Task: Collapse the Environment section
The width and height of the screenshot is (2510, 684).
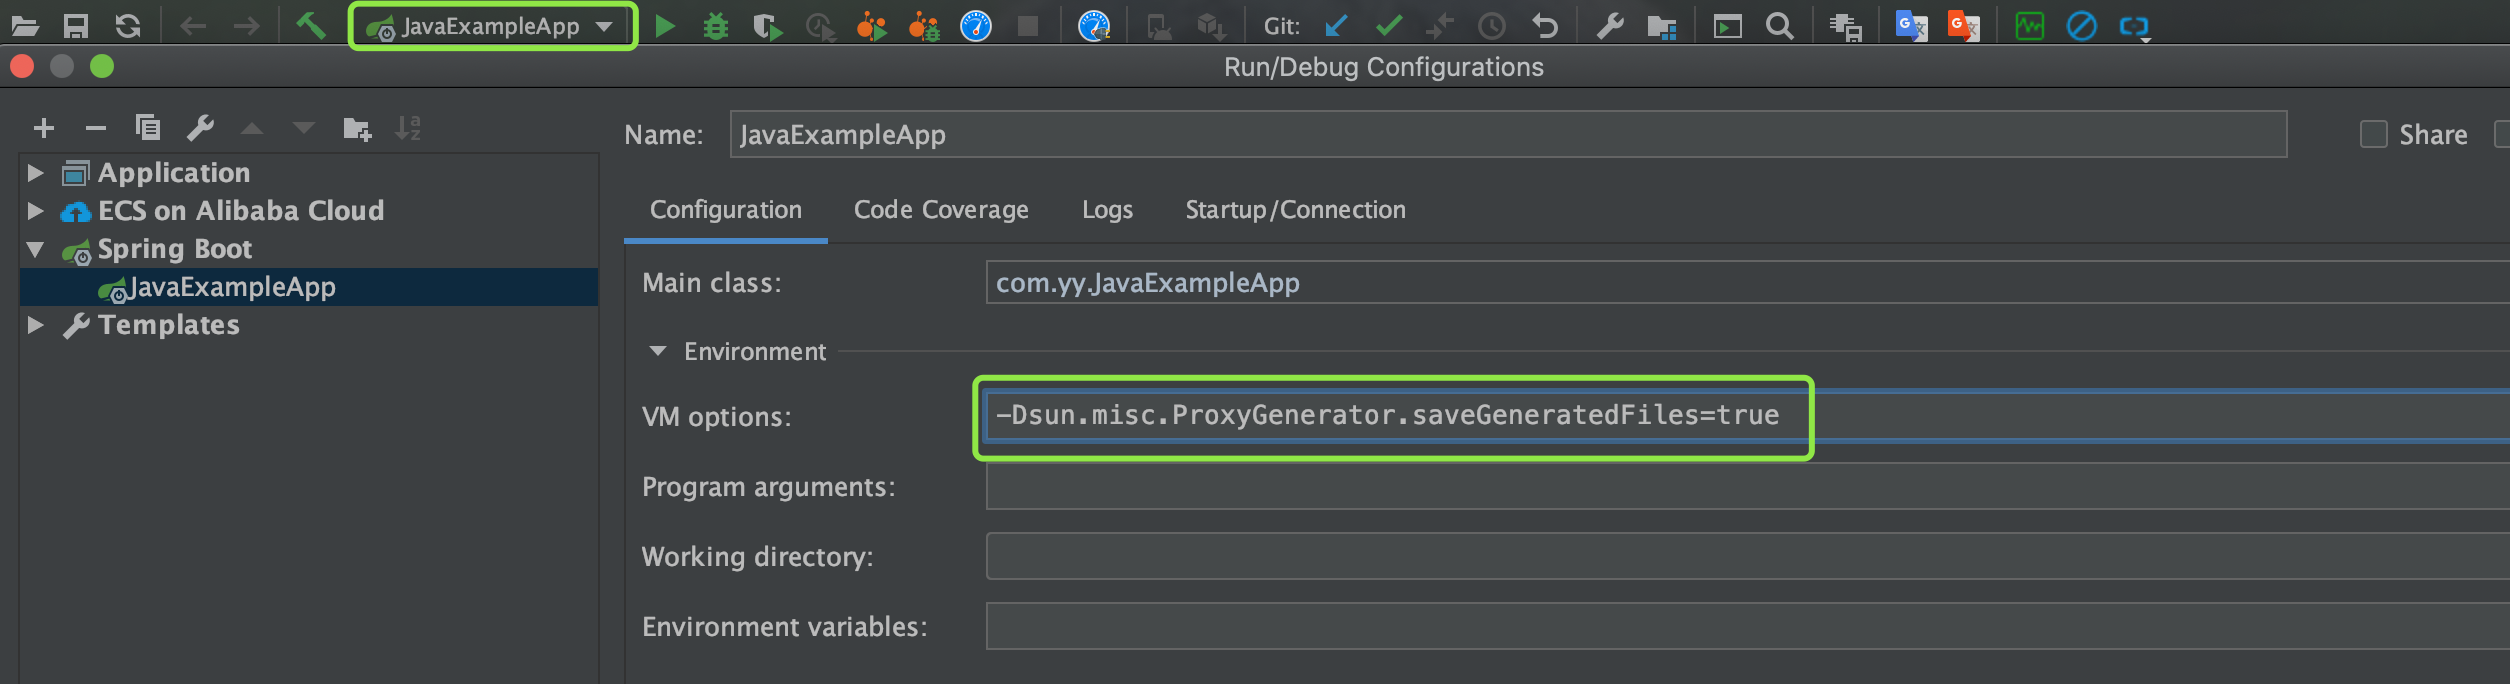Action: pos(658,351)
